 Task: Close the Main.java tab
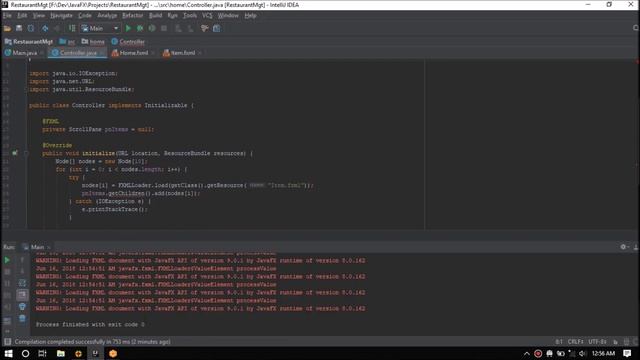point(42,53)
